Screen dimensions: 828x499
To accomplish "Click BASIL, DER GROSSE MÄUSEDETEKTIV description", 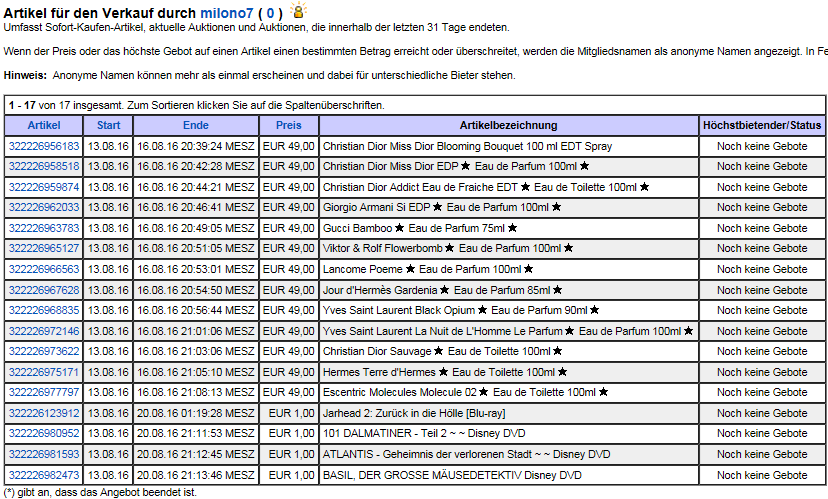I will pyautogui.click(x=452, y=475).
